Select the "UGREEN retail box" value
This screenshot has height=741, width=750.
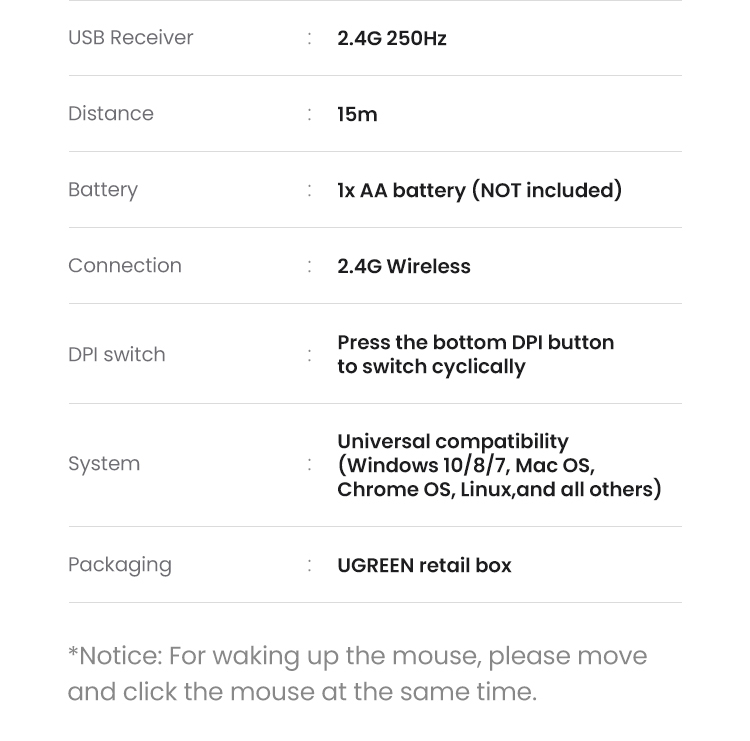coord(424,566)
